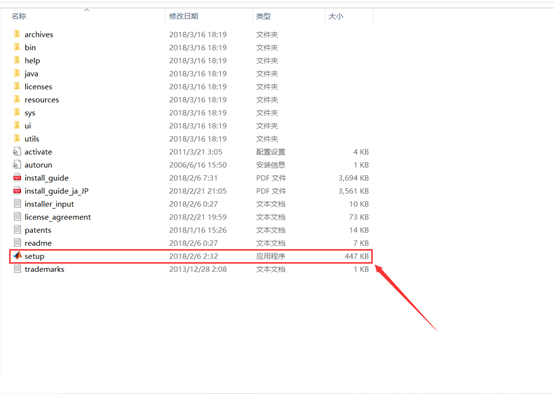
Task: Select the file name 'installer_input'
Action: (x=49, y=204)
